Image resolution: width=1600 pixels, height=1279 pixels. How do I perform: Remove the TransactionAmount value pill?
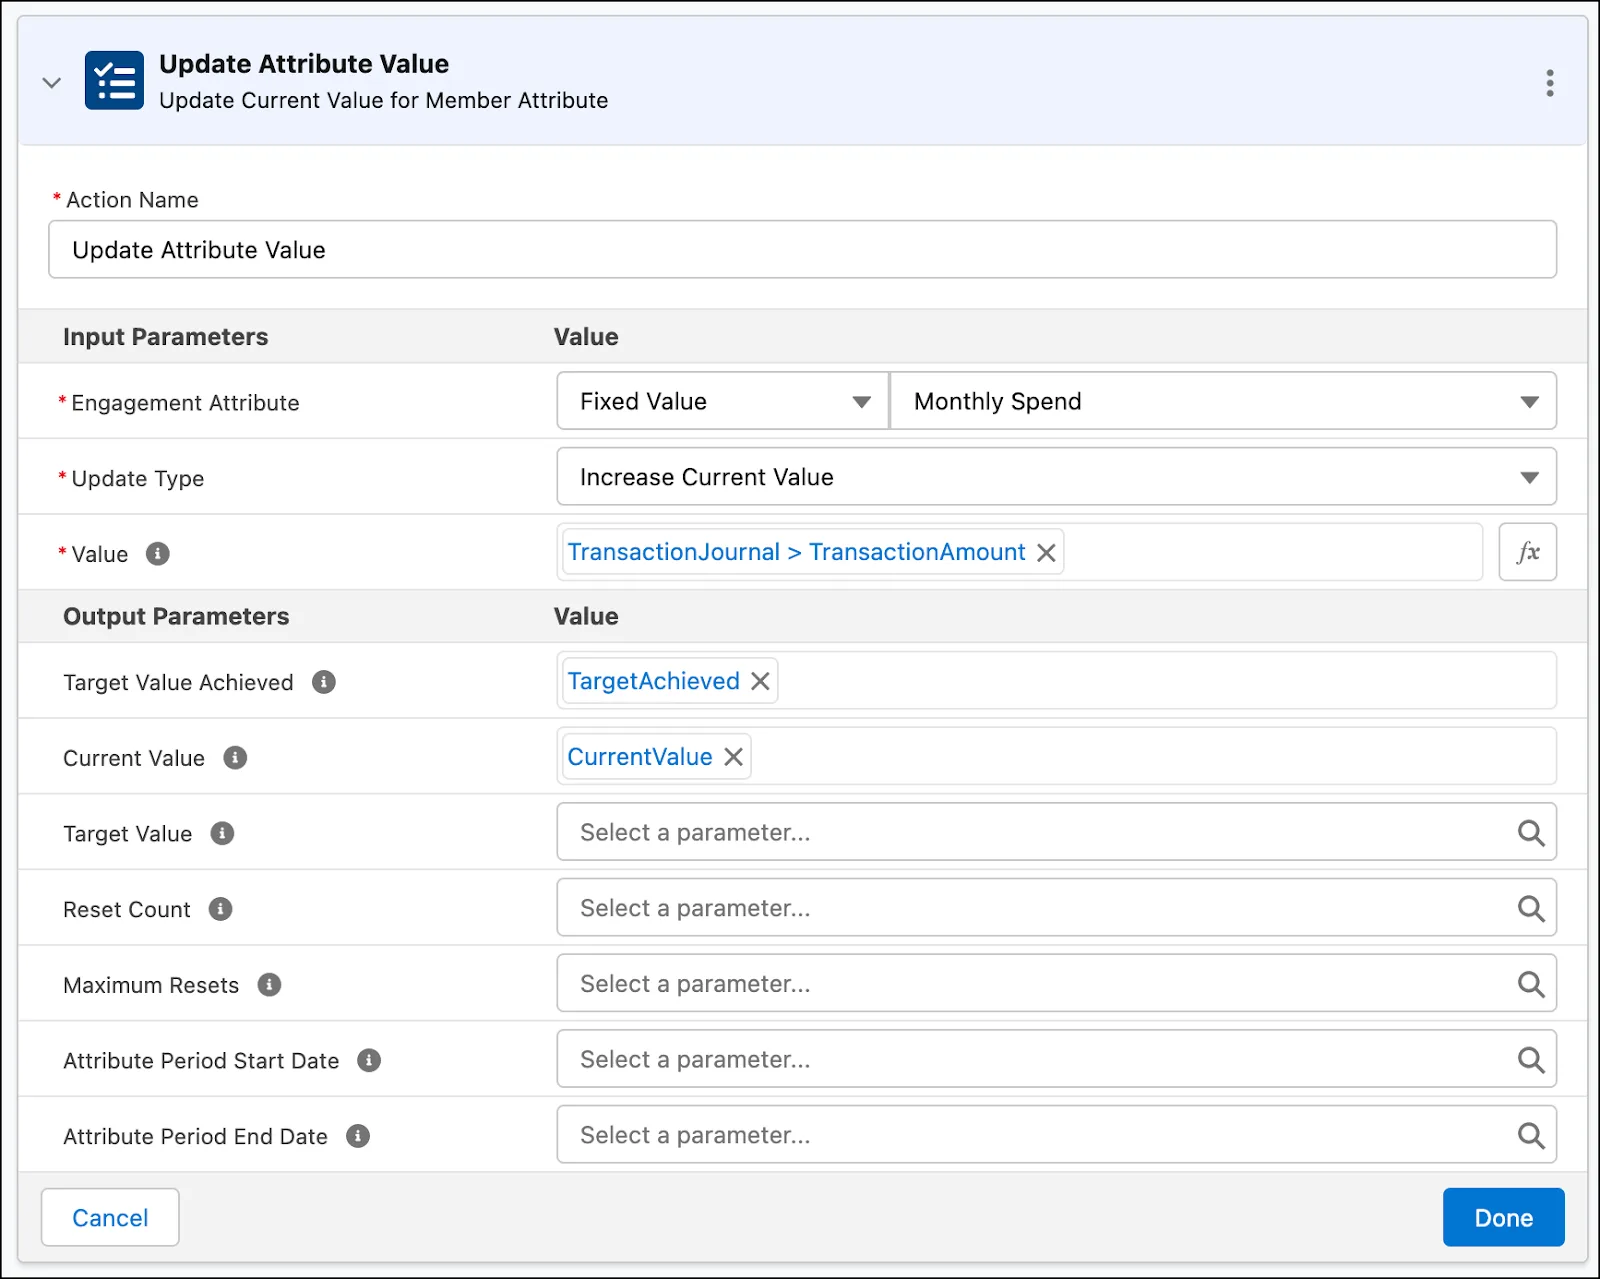[1046, 553]
